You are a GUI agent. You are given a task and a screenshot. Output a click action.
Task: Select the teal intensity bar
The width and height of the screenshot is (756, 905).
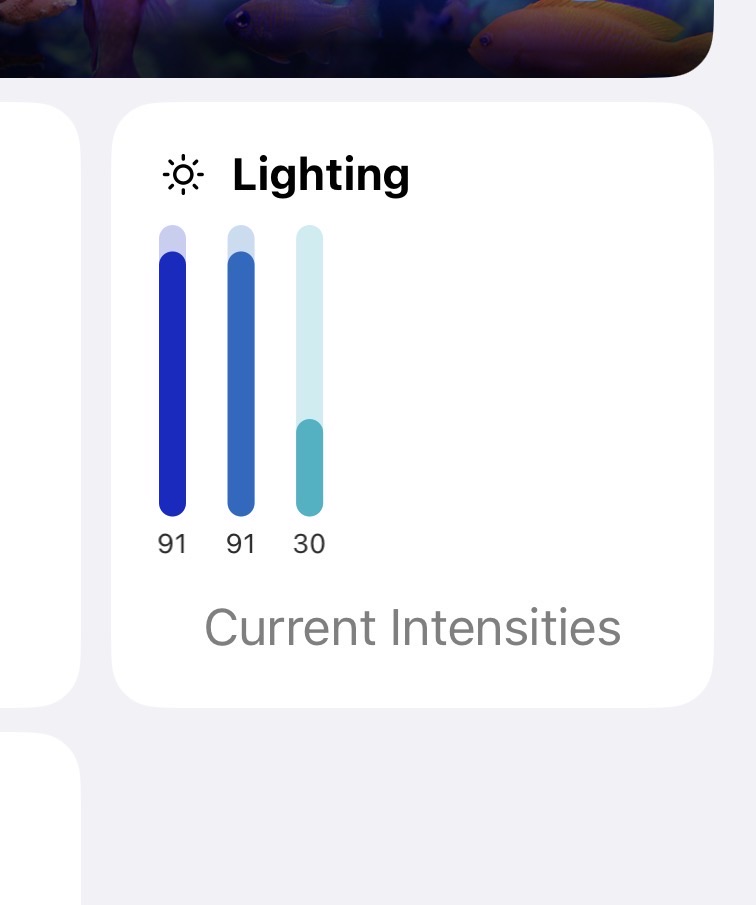pos(309,371)
